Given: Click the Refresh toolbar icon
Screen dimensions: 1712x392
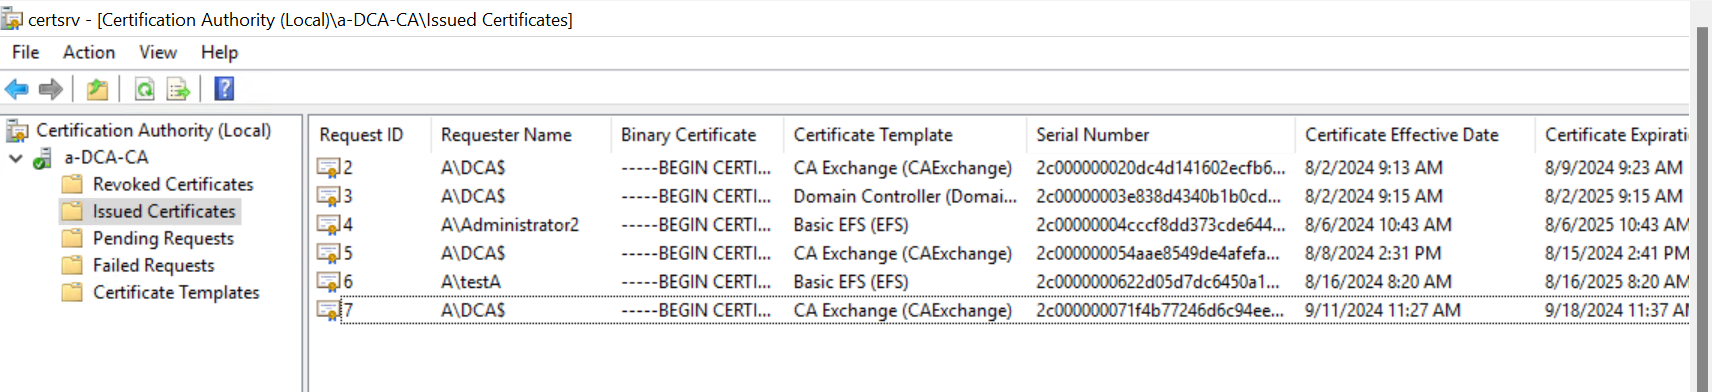Looking at the screenshot, I should click(x=145, y=89).
